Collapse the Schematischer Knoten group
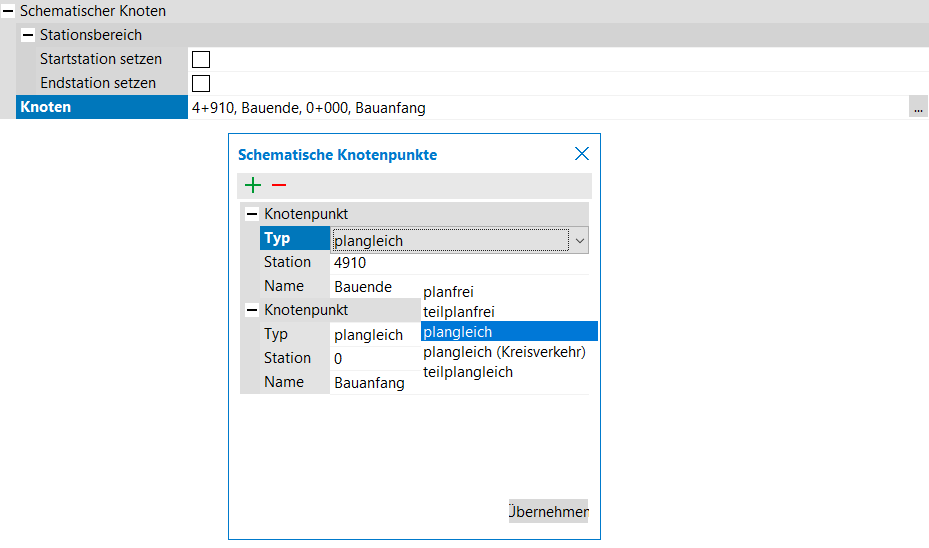This screenshot has width=929, height=548. (x=8, y=11)
